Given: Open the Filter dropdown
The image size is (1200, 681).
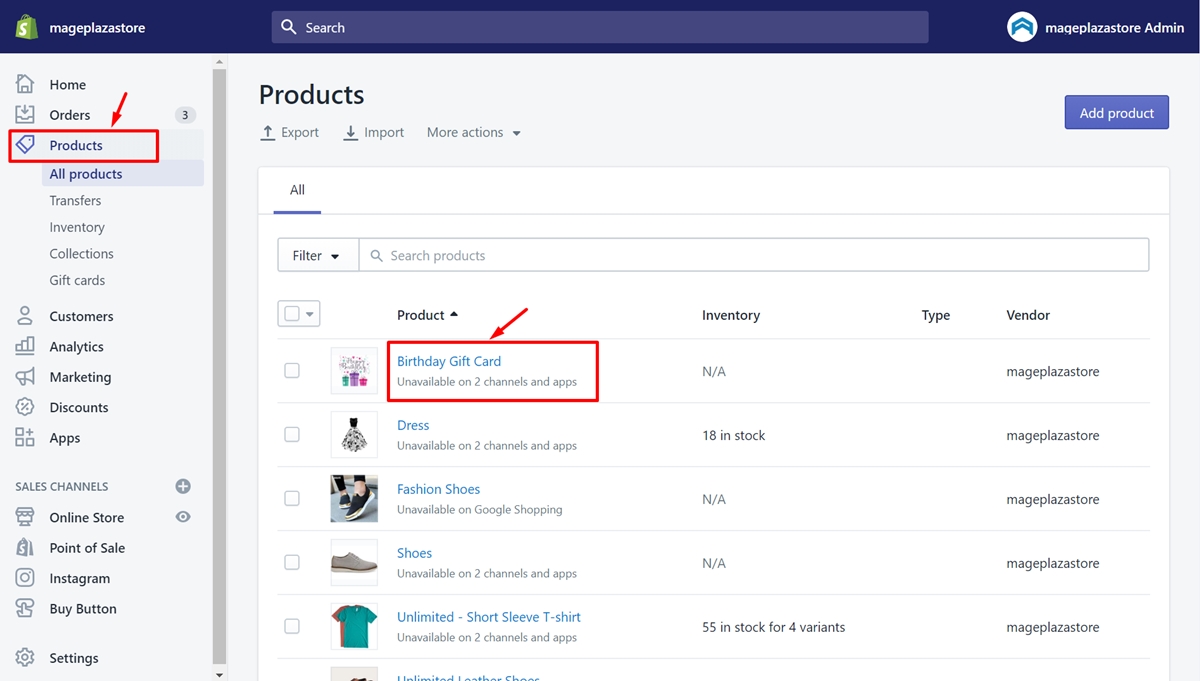Looking at the screenshot, I should click(317, 256).
